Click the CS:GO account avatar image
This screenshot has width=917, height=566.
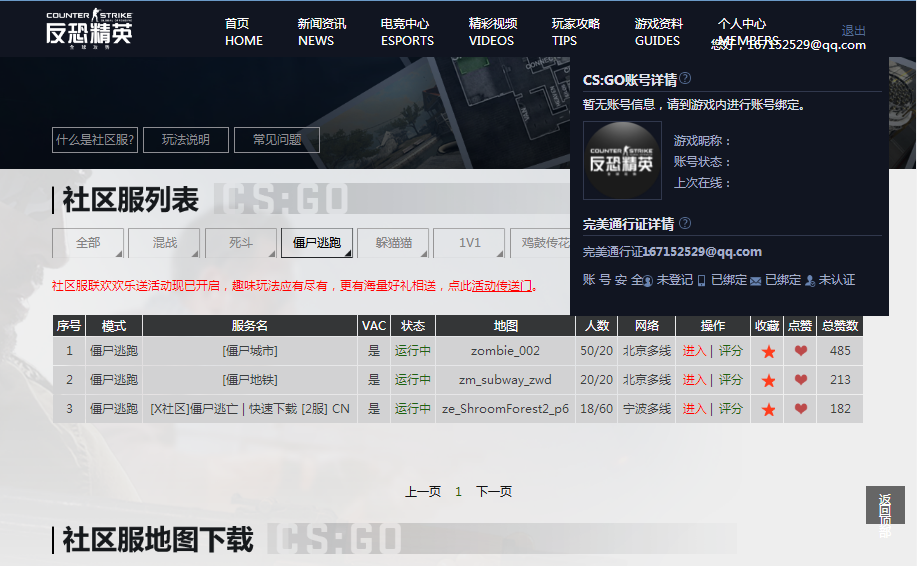tap(622, 160)
